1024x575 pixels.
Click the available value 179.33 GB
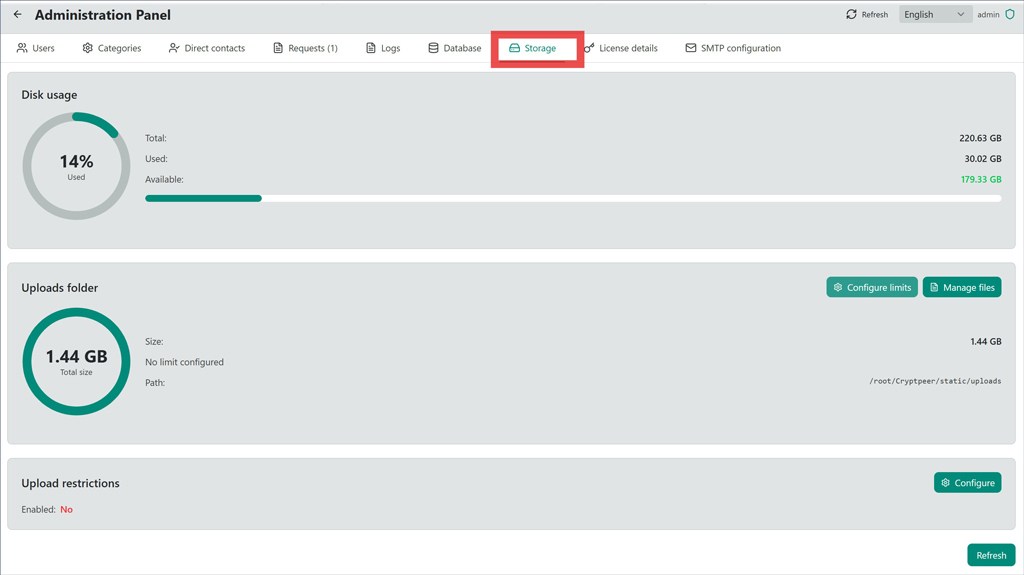(x=981, y=179)
